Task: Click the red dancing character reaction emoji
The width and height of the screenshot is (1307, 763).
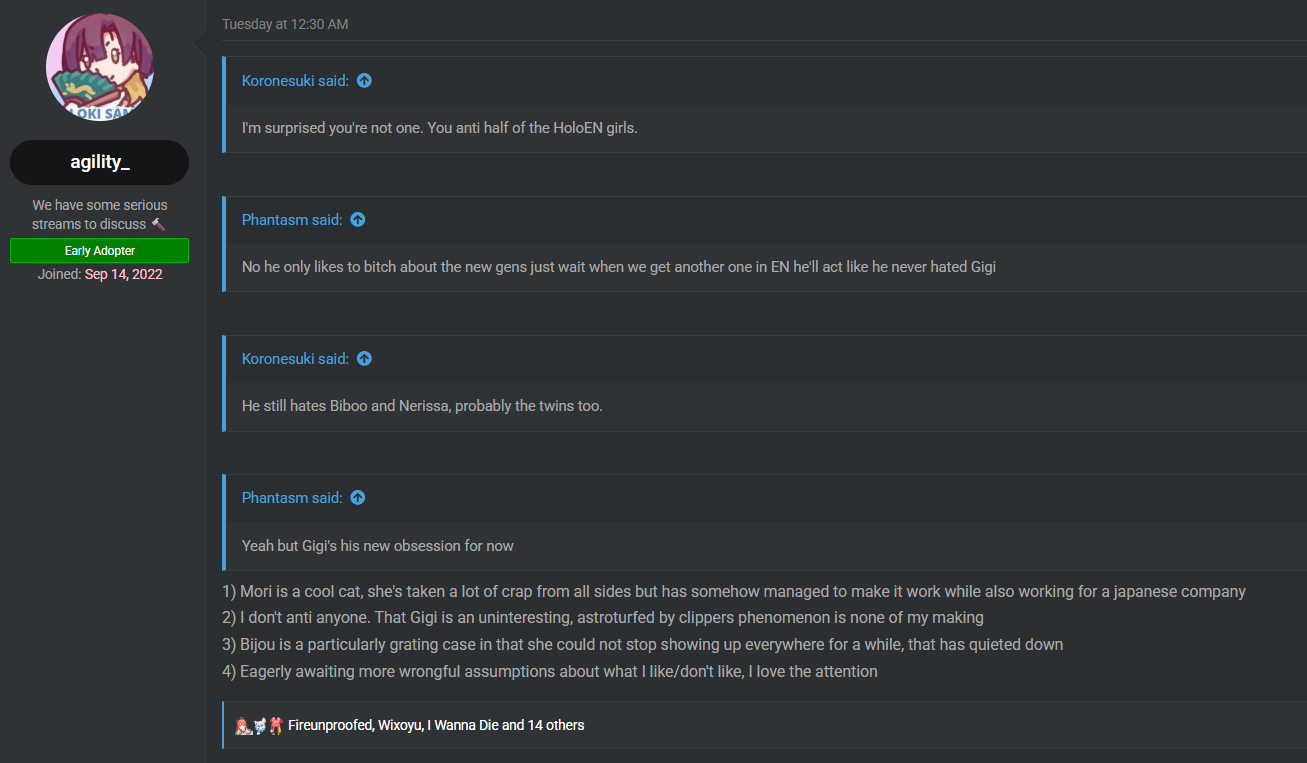Action: tap(275, 725)
